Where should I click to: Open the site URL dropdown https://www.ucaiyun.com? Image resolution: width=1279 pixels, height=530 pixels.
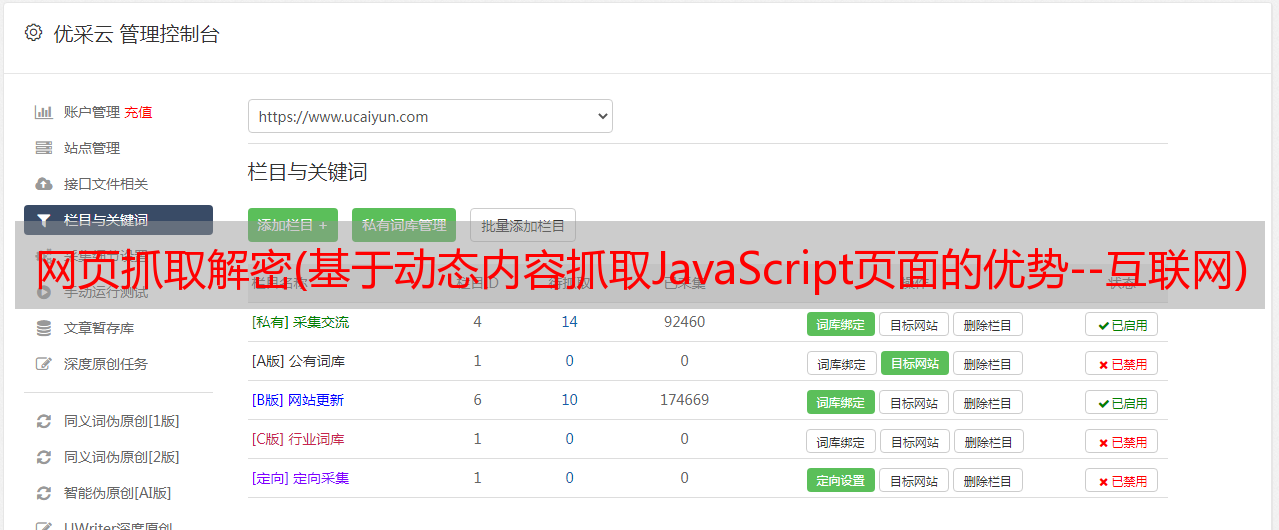(x=430, y=116)
